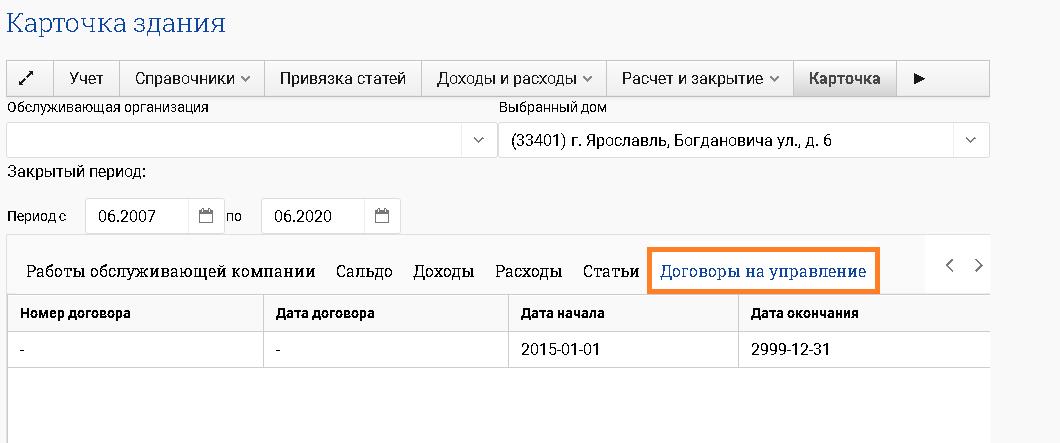The image size is (1060, 443).
Task: Click the play arrow at toolbar end
Action: click(919, 78)
